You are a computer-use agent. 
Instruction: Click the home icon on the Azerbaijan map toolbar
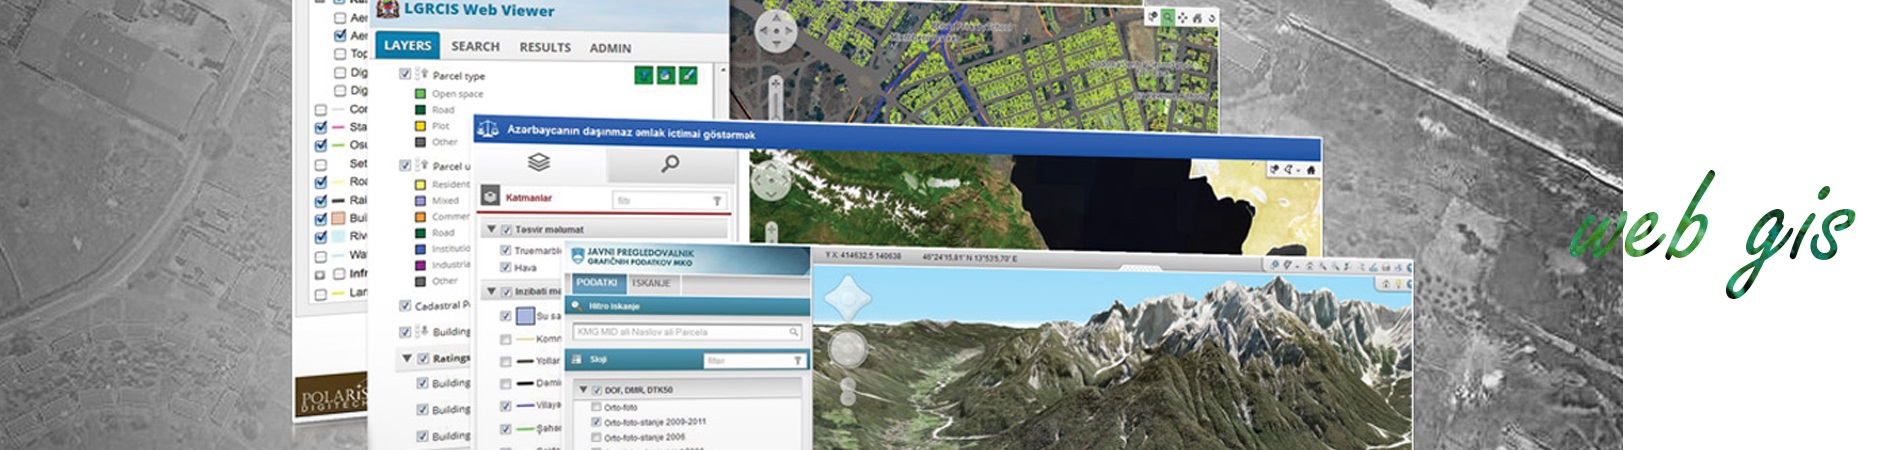click(x=1310, y=170)
